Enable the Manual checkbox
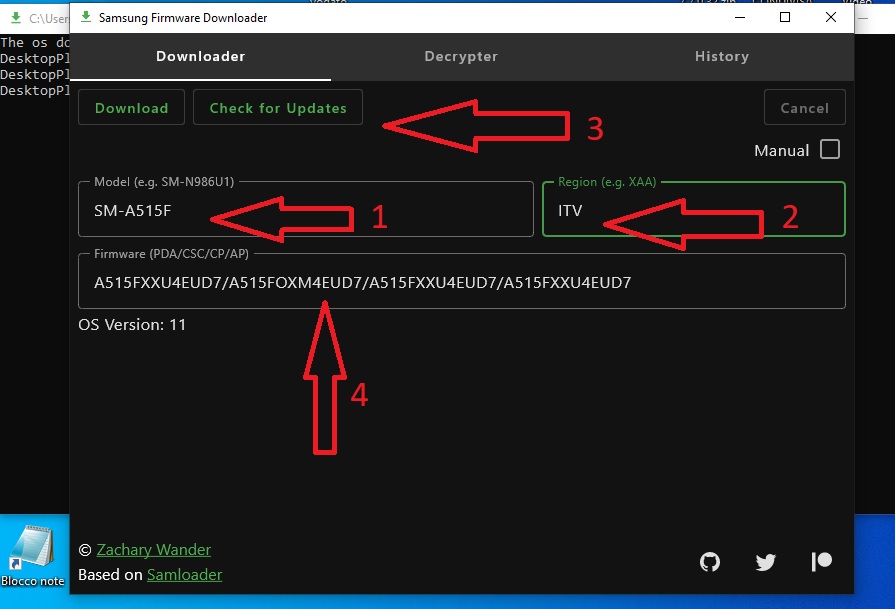 pyautogui.click(x=829, y=150)
